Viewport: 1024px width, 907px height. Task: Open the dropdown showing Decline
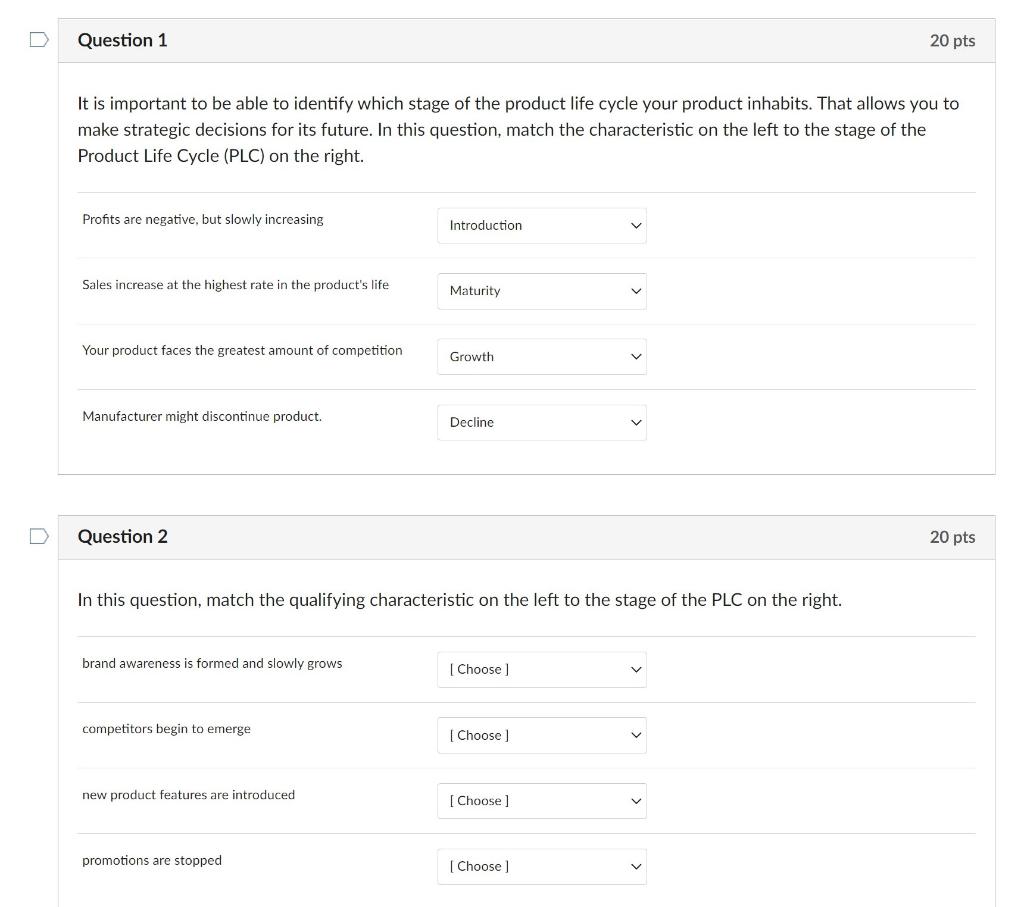coord(541,422)
